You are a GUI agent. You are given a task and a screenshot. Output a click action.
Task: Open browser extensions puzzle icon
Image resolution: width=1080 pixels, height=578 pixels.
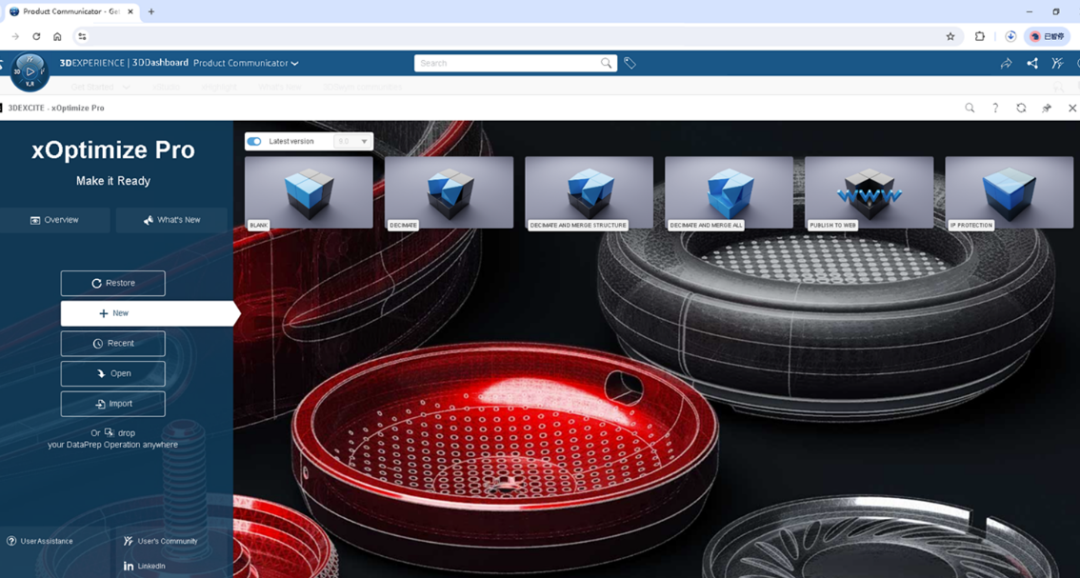pyautogui.click(x=979, y=37)
